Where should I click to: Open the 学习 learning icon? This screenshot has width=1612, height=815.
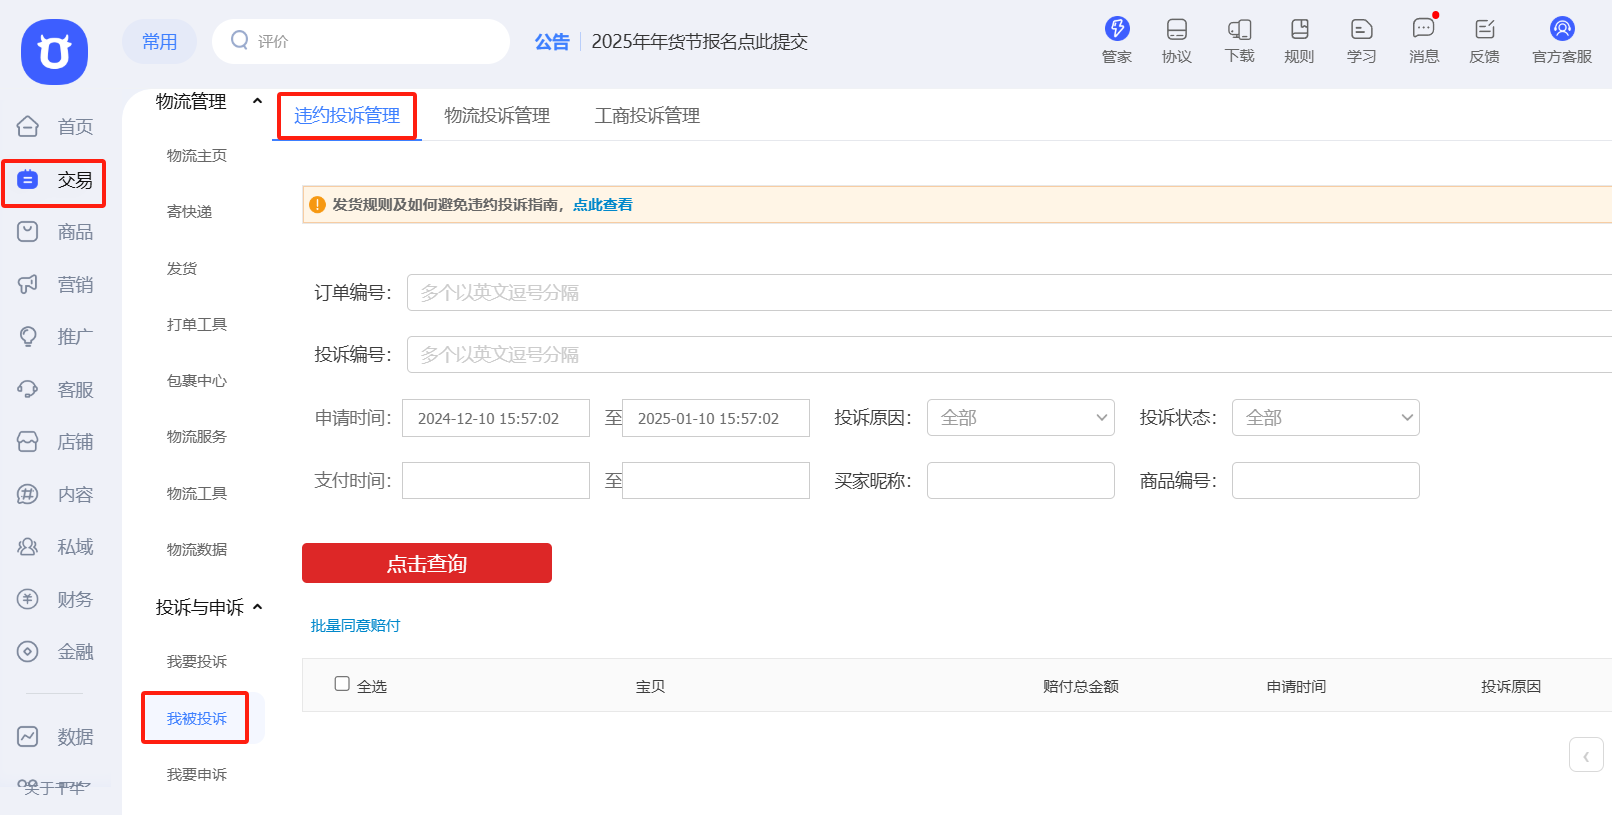click(x=1362, y=29)
